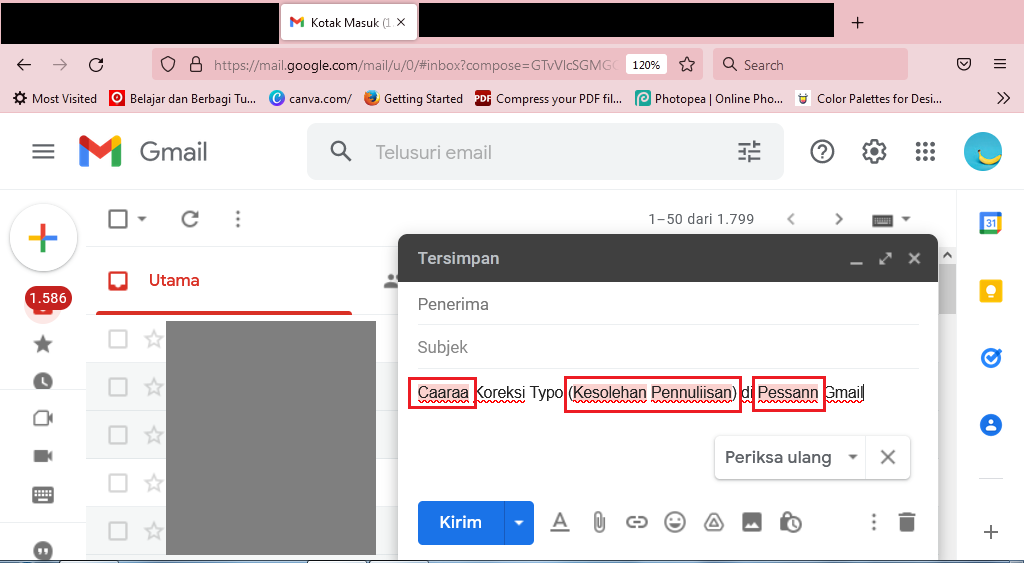Insert emoji in compose toolbar
1024x563 pixels.
(675, 522)
